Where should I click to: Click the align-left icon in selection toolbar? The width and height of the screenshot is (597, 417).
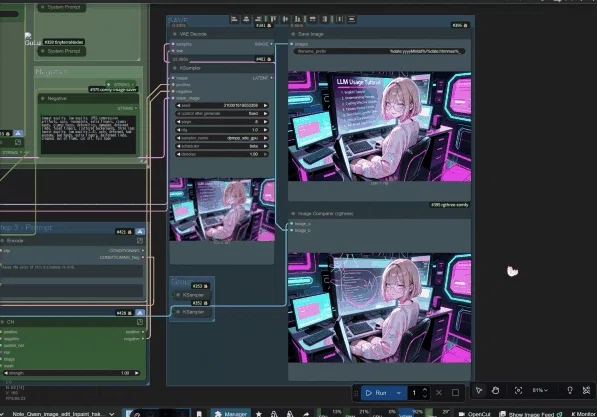coord(235,19)
